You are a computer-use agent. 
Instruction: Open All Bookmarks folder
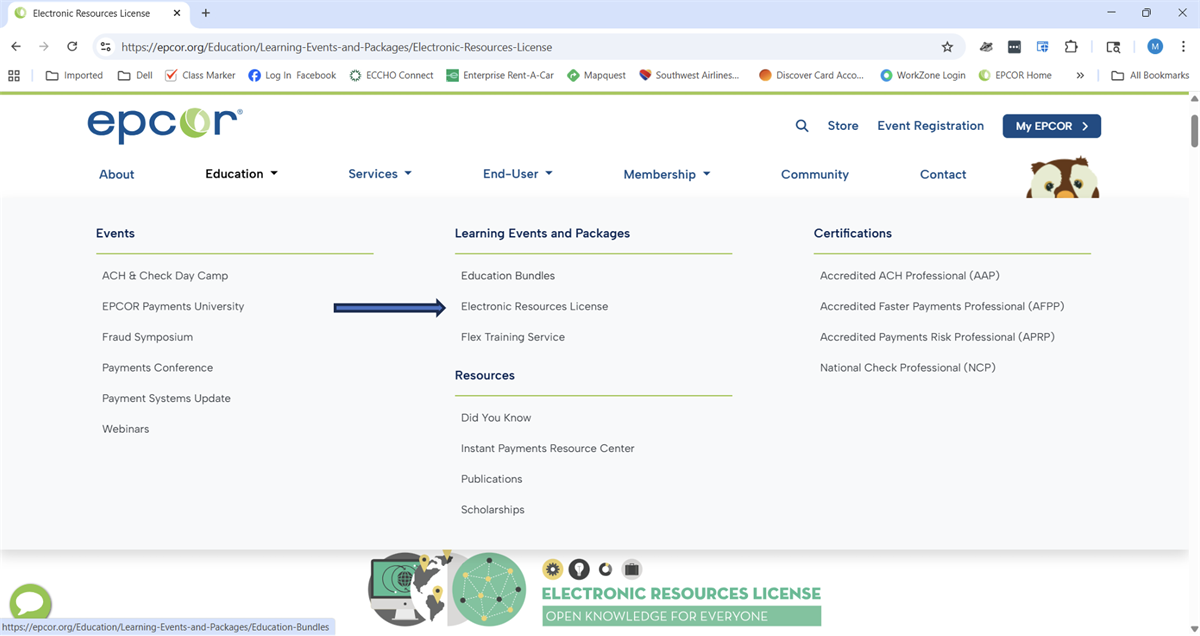[1150, 75]
